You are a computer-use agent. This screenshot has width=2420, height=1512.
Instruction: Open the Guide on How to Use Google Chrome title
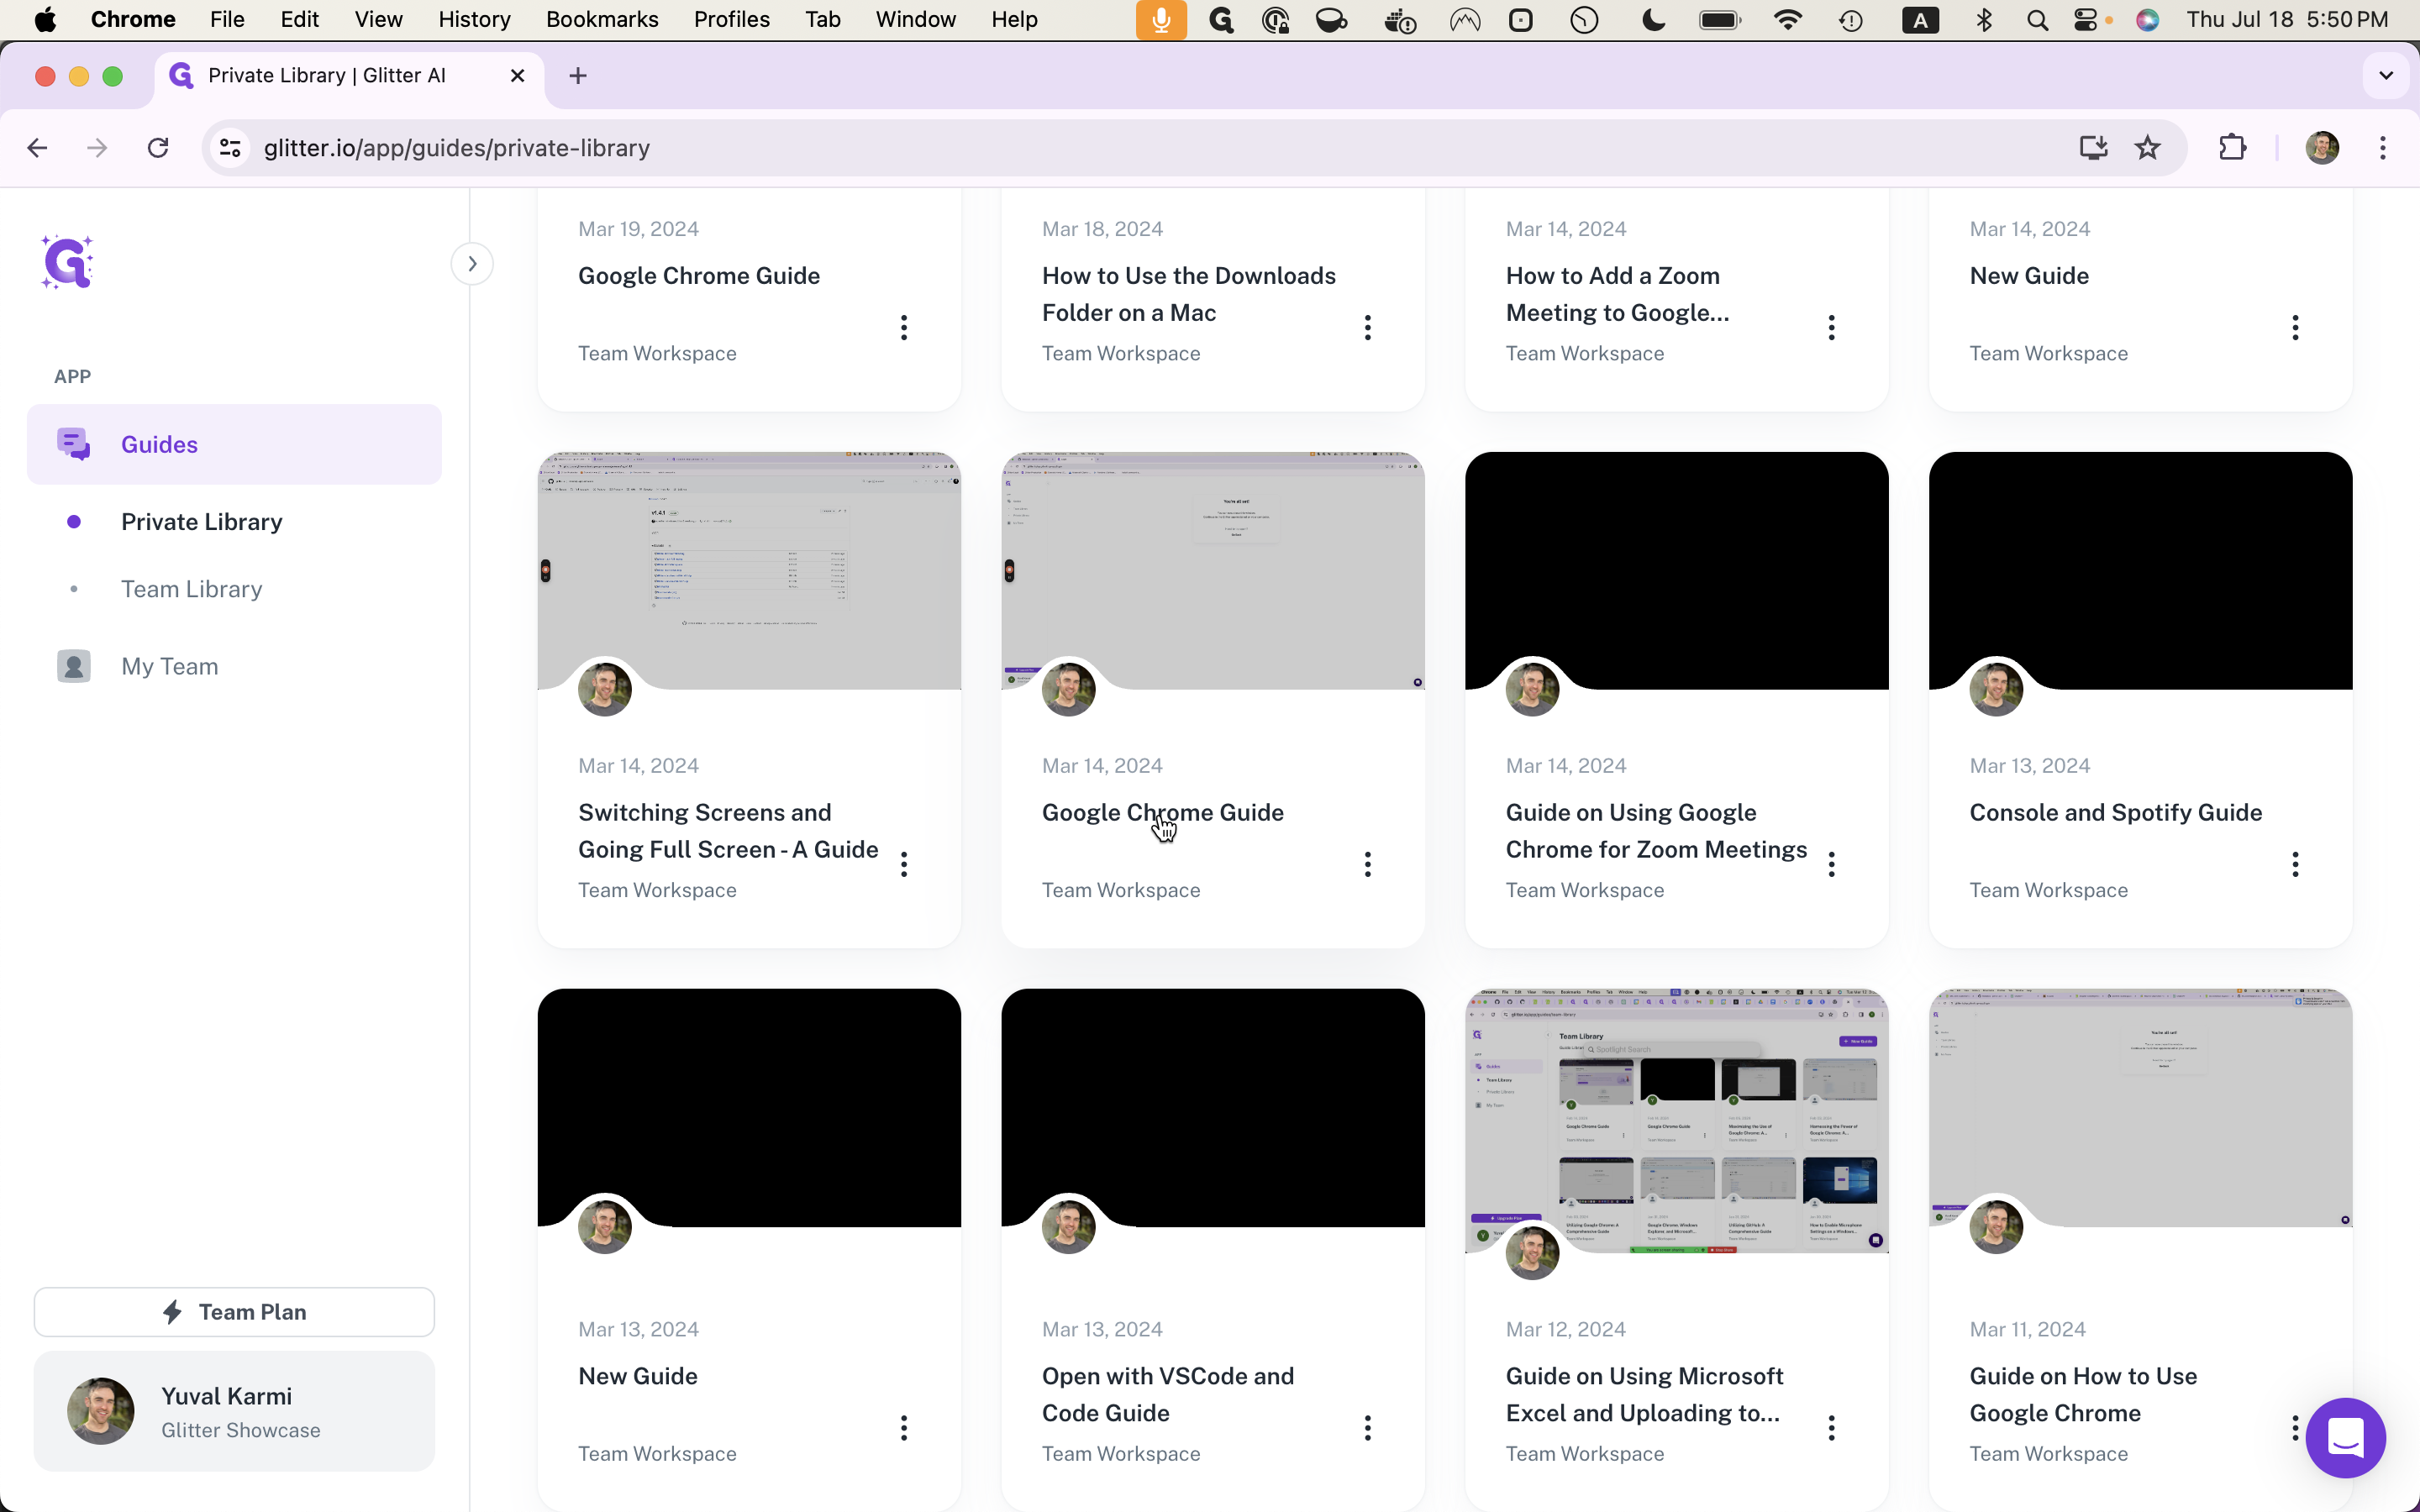click(2083, 1395)
